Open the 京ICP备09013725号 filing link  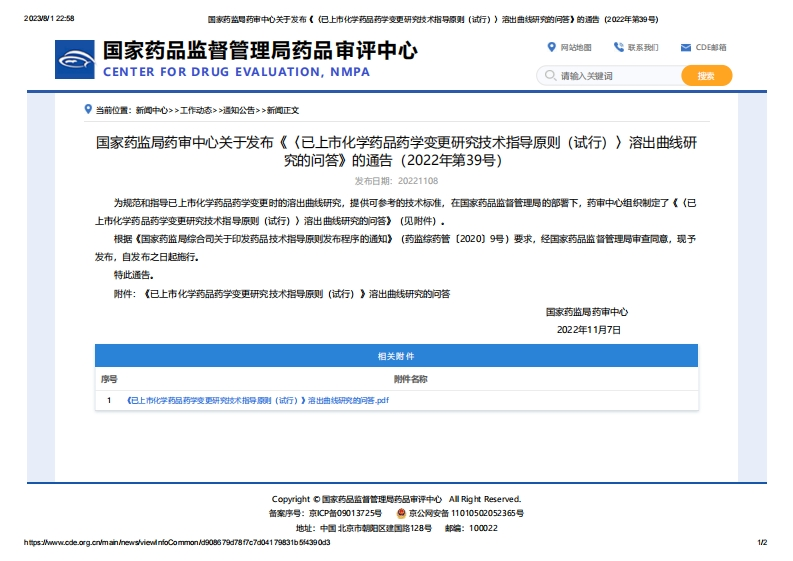345,513
